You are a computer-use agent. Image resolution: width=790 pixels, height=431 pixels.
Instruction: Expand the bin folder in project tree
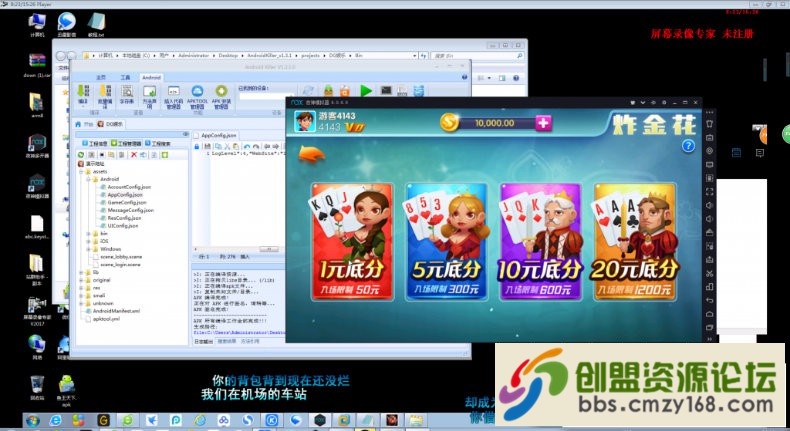point(89,233)
